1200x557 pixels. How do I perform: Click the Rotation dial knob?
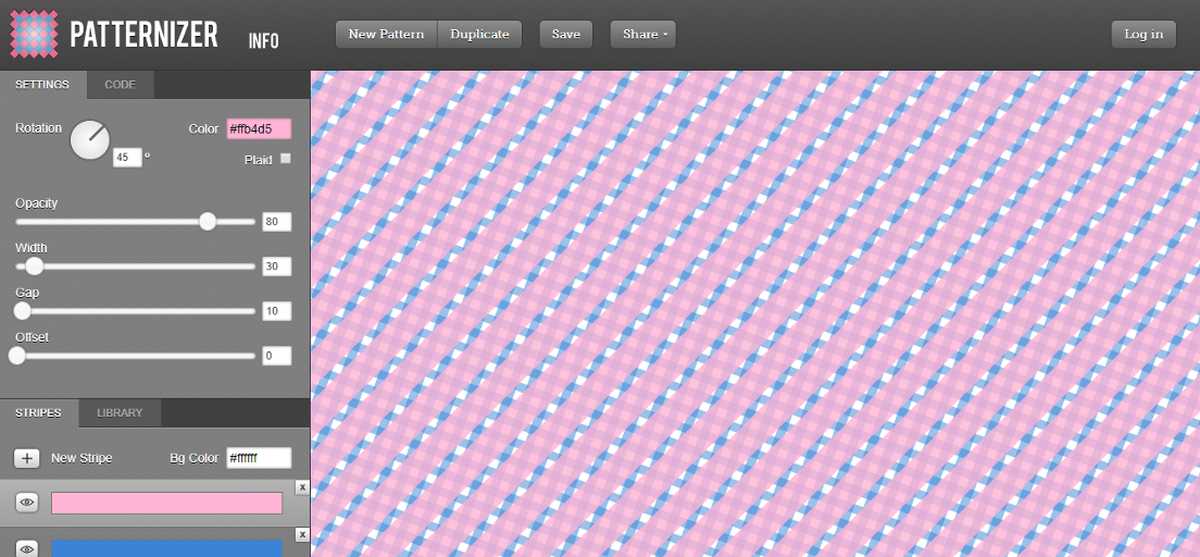[x=89, y=140]
